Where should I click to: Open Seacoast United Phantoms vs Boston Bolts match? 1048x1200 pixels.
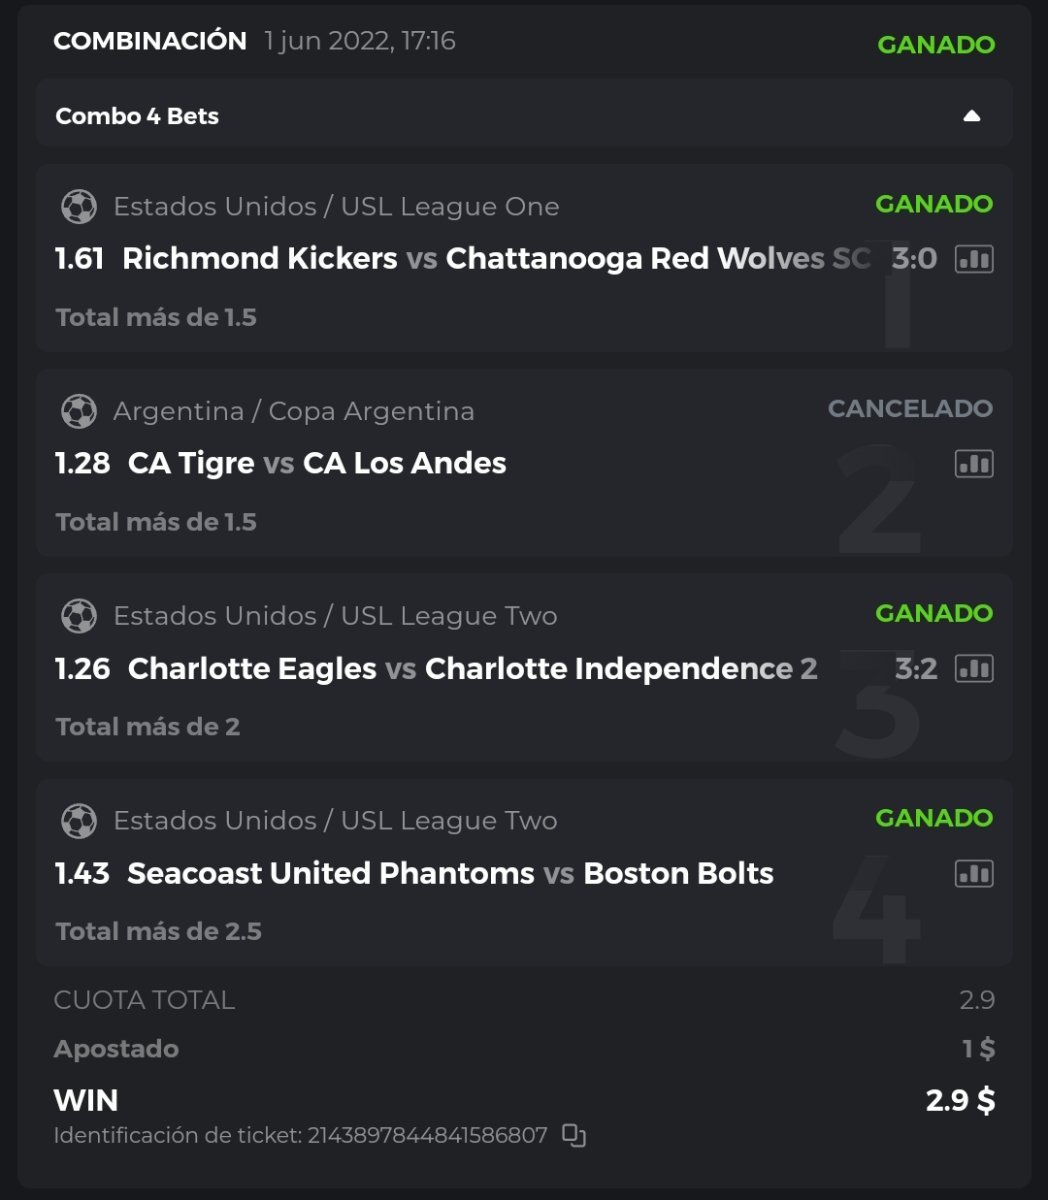(x=450, y=873)
